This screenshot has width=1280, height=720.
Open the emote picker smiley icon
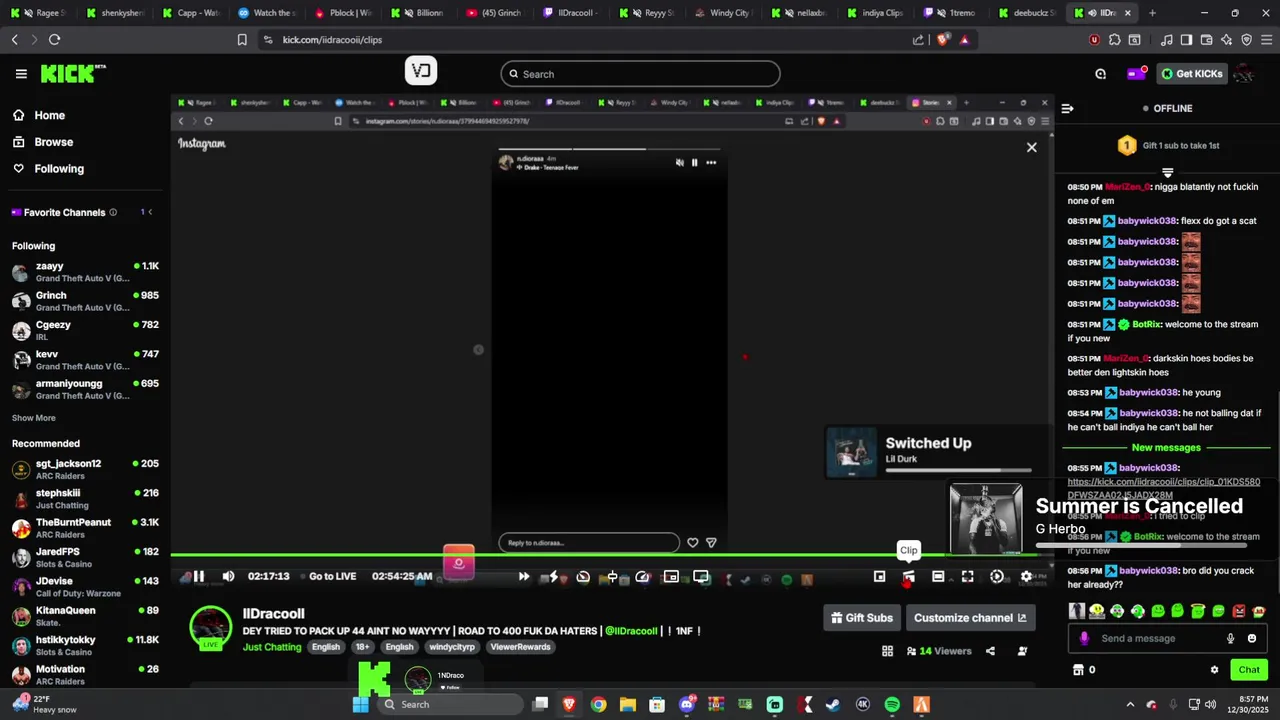click(x=1252, y=639)
